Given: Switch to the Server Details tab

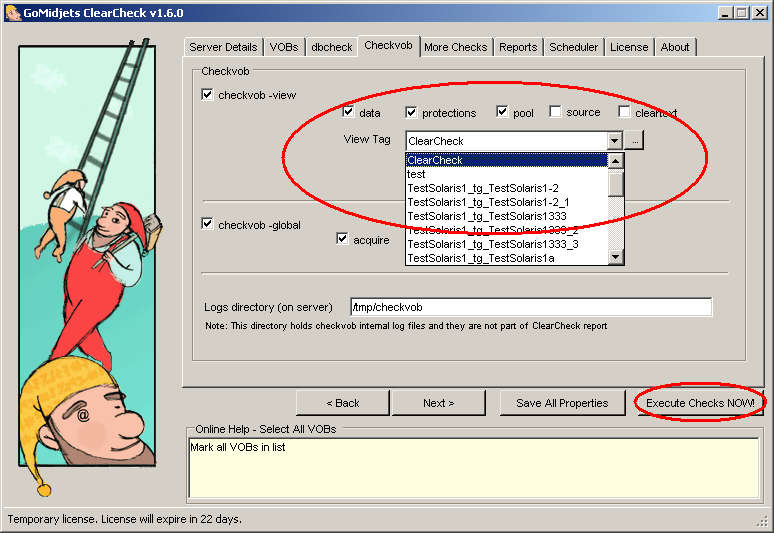Looking at the screenshot, I should tap(224, 47).
